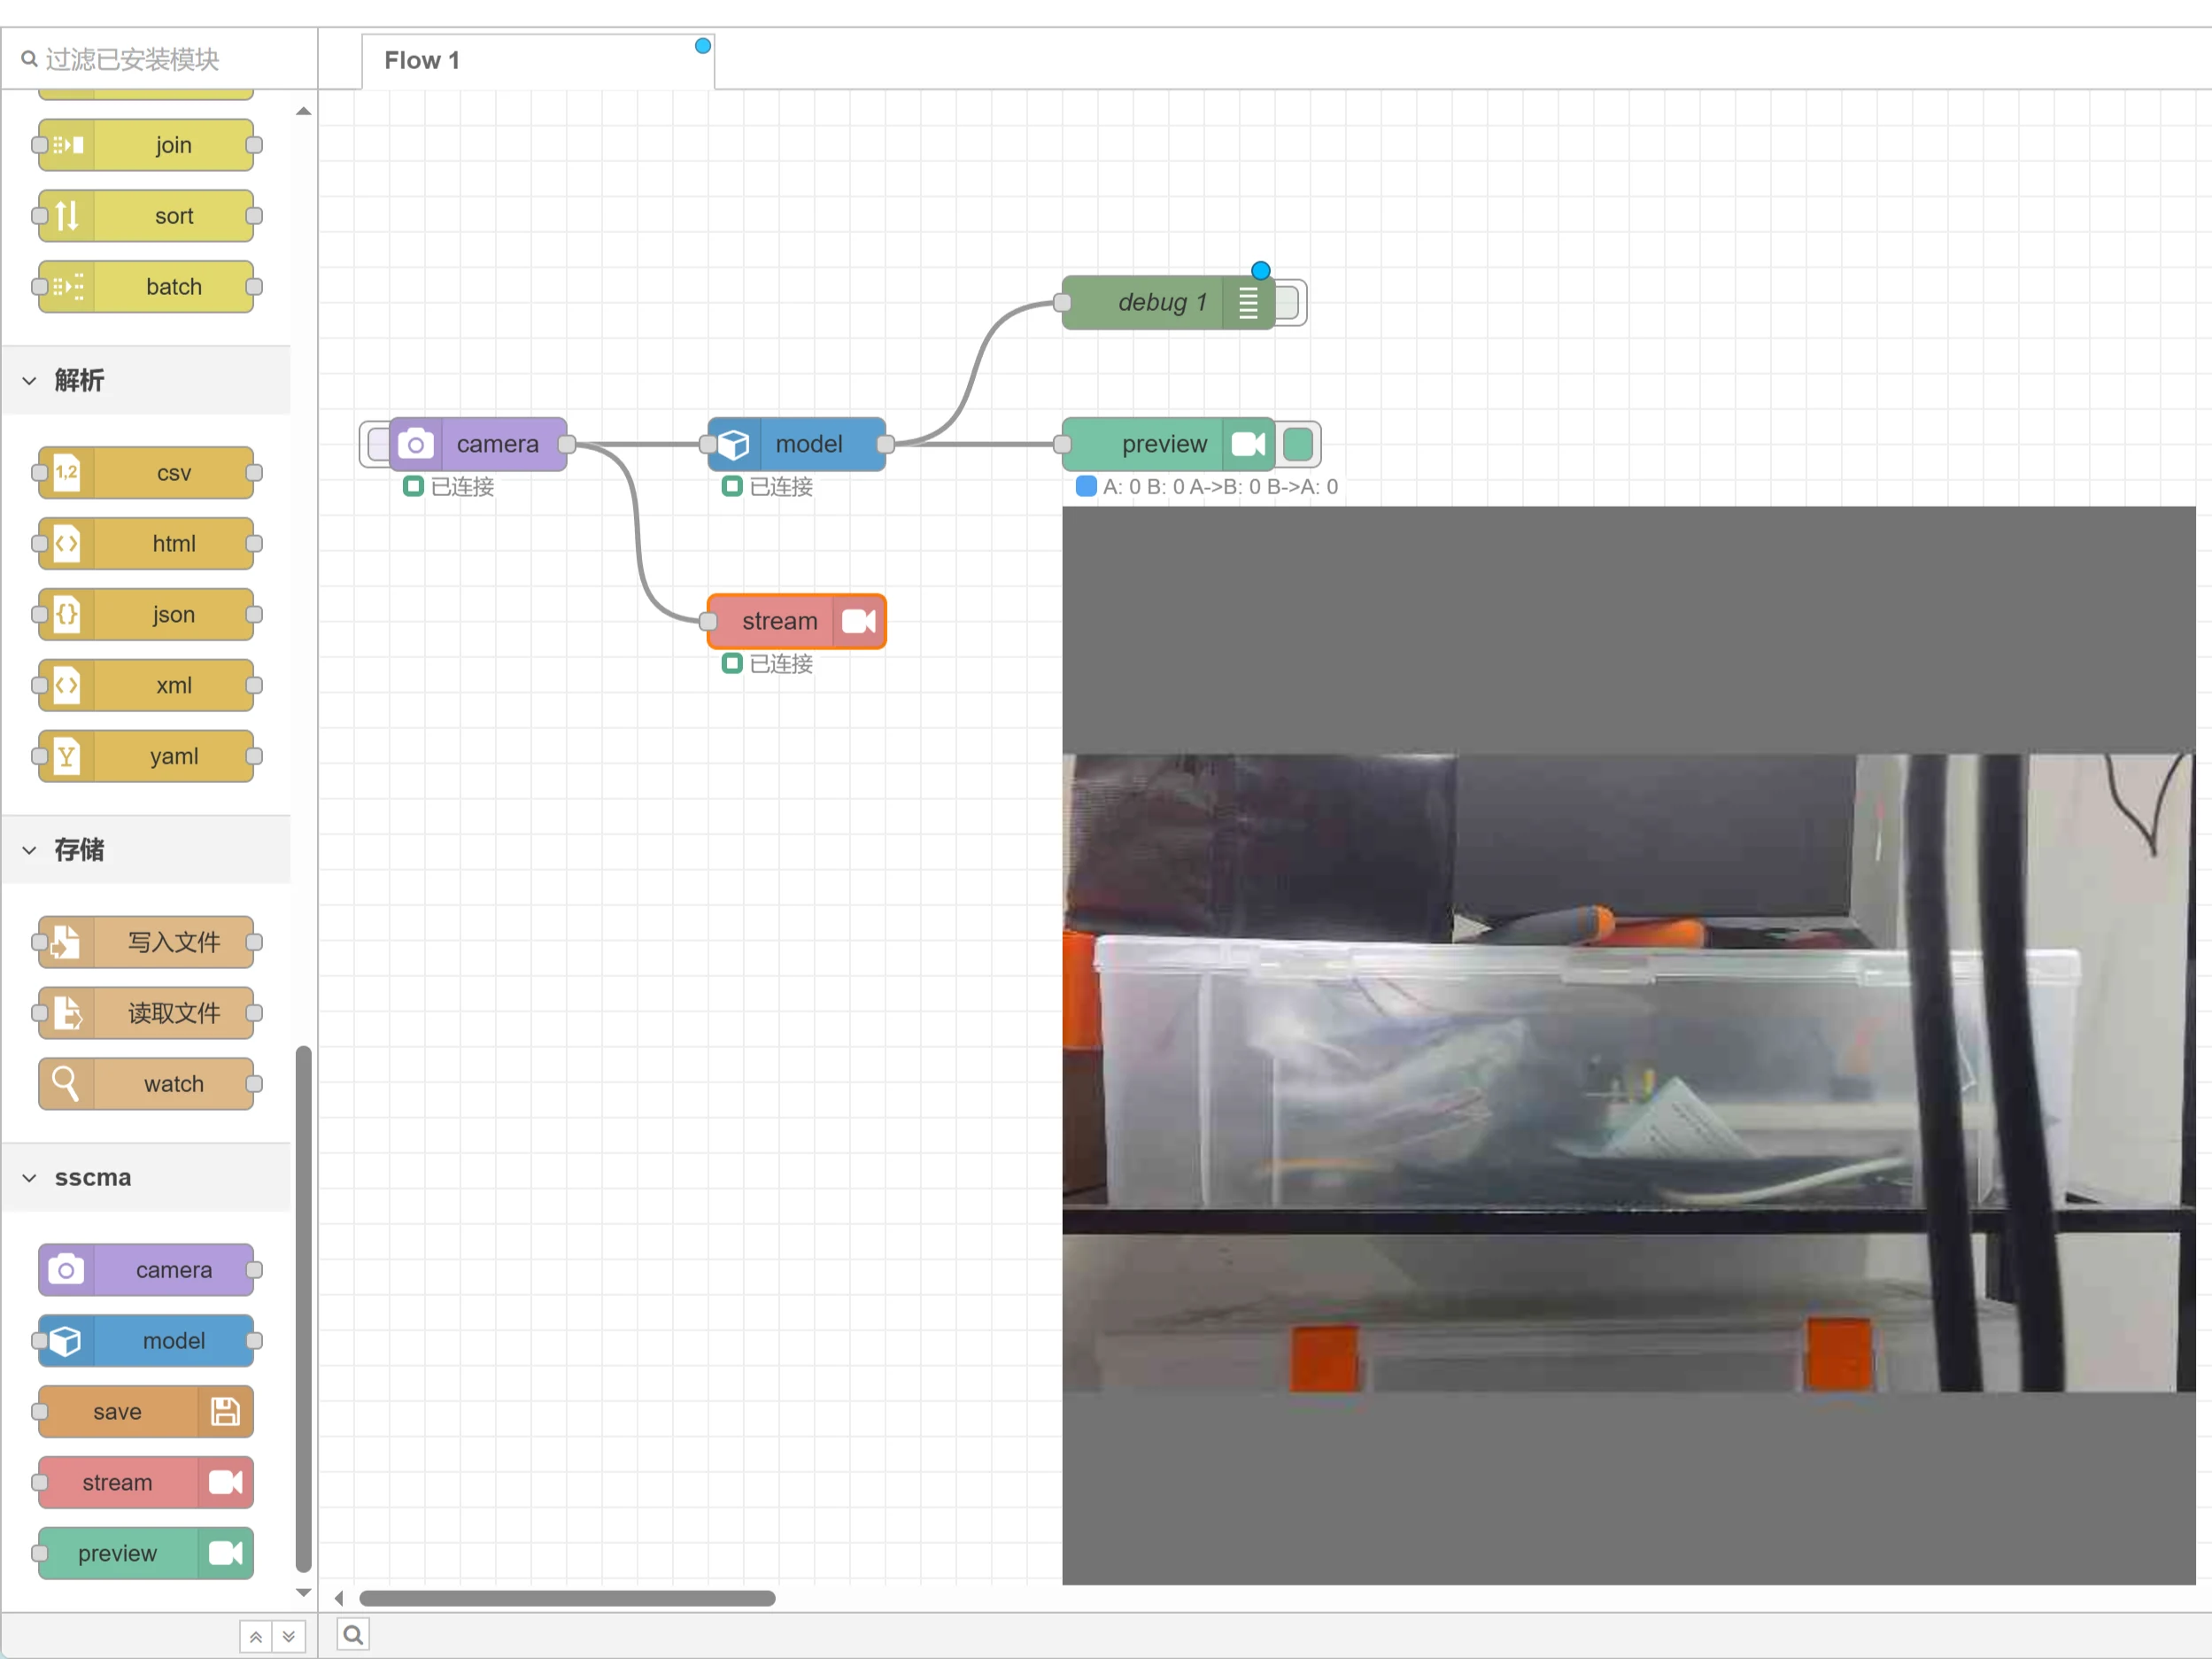Click the video icon on the stream node
The image size is (2212, 1659).
pos(859,621)
